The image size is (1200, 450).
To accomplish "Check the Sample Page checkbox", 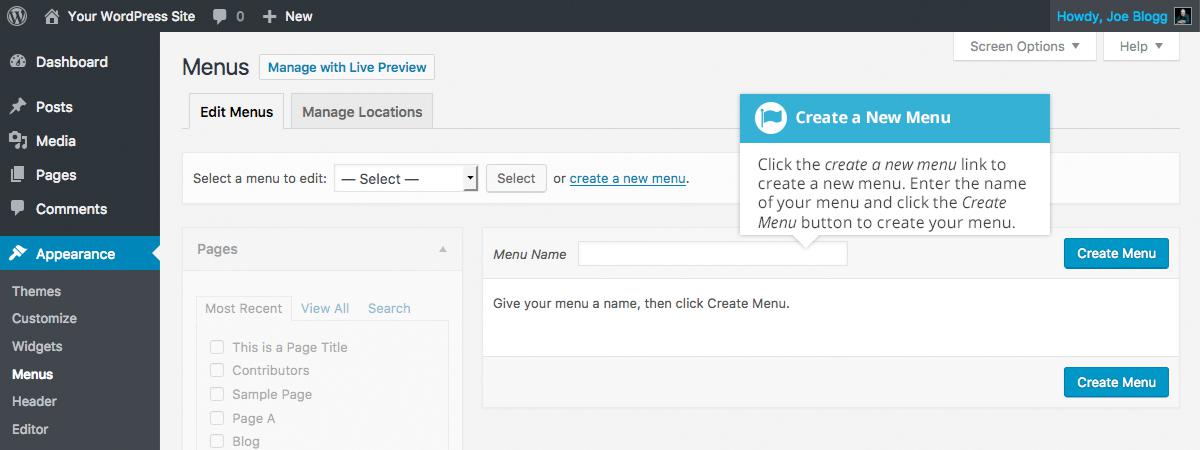I will 216,394.
